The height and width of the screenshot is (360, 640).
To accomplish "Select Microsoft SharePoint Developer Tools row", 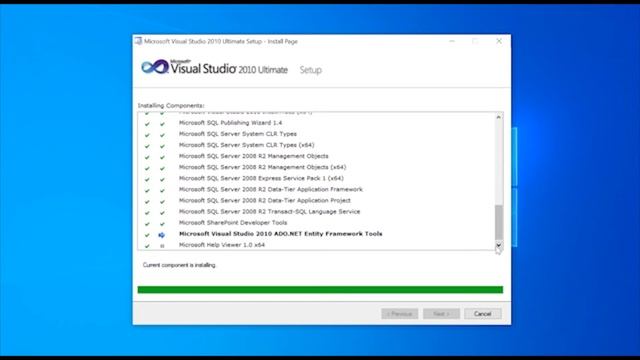I will pyautogui.click(x=233, y=222).
